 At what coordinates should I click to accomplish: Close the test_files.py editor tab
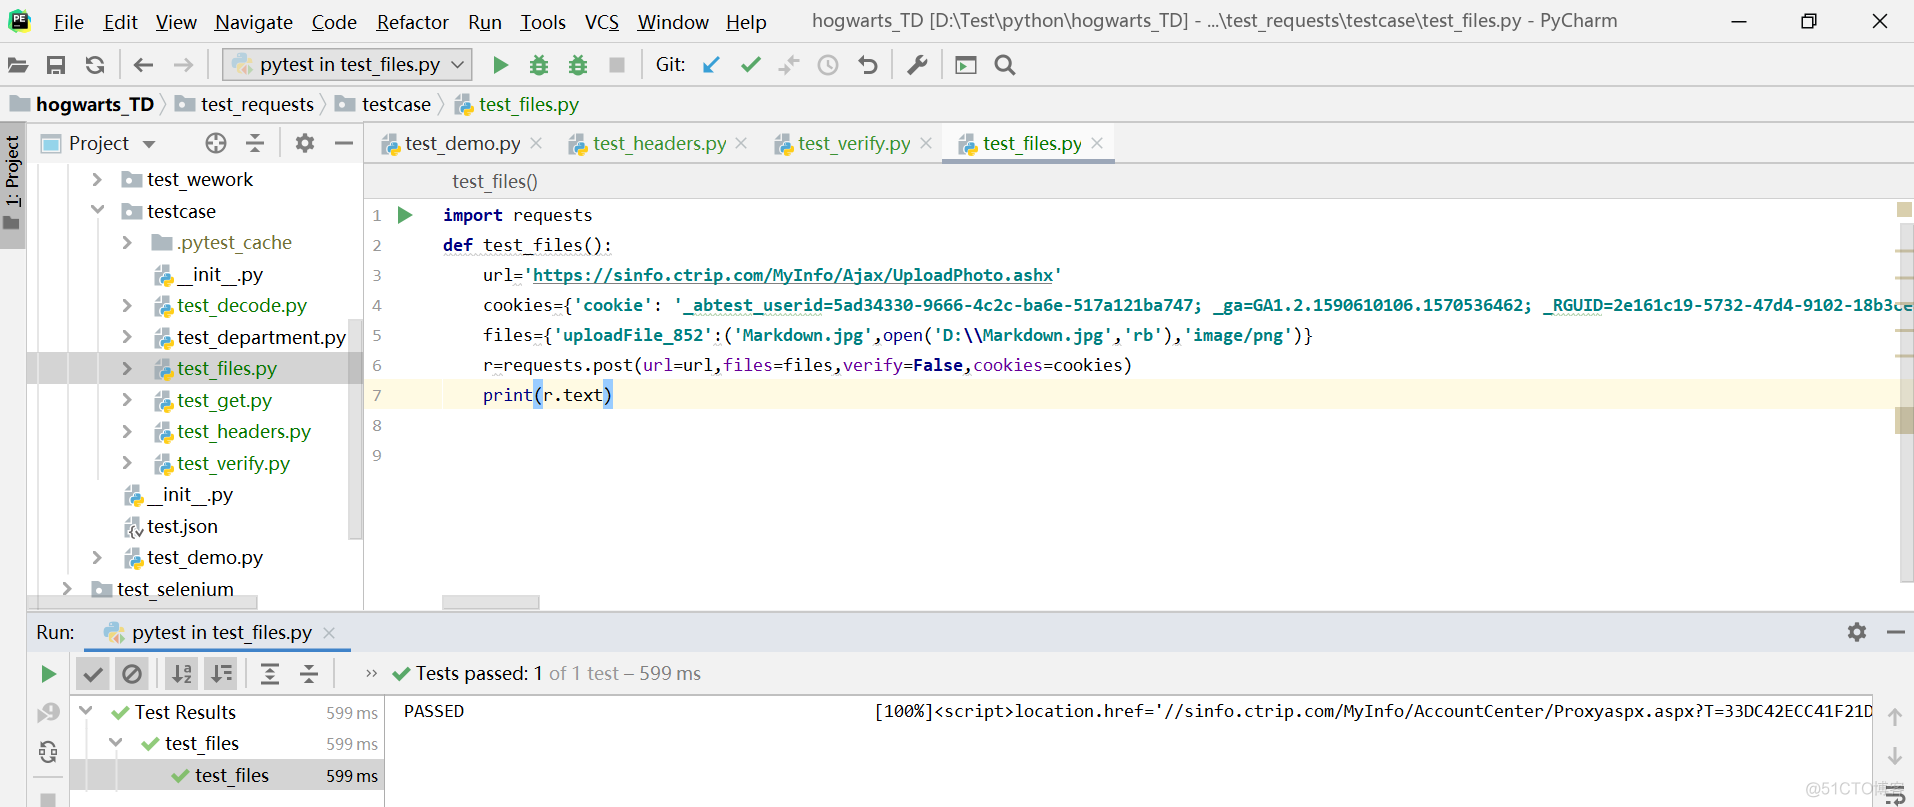pyautogui.click(x=1097, y=144)
